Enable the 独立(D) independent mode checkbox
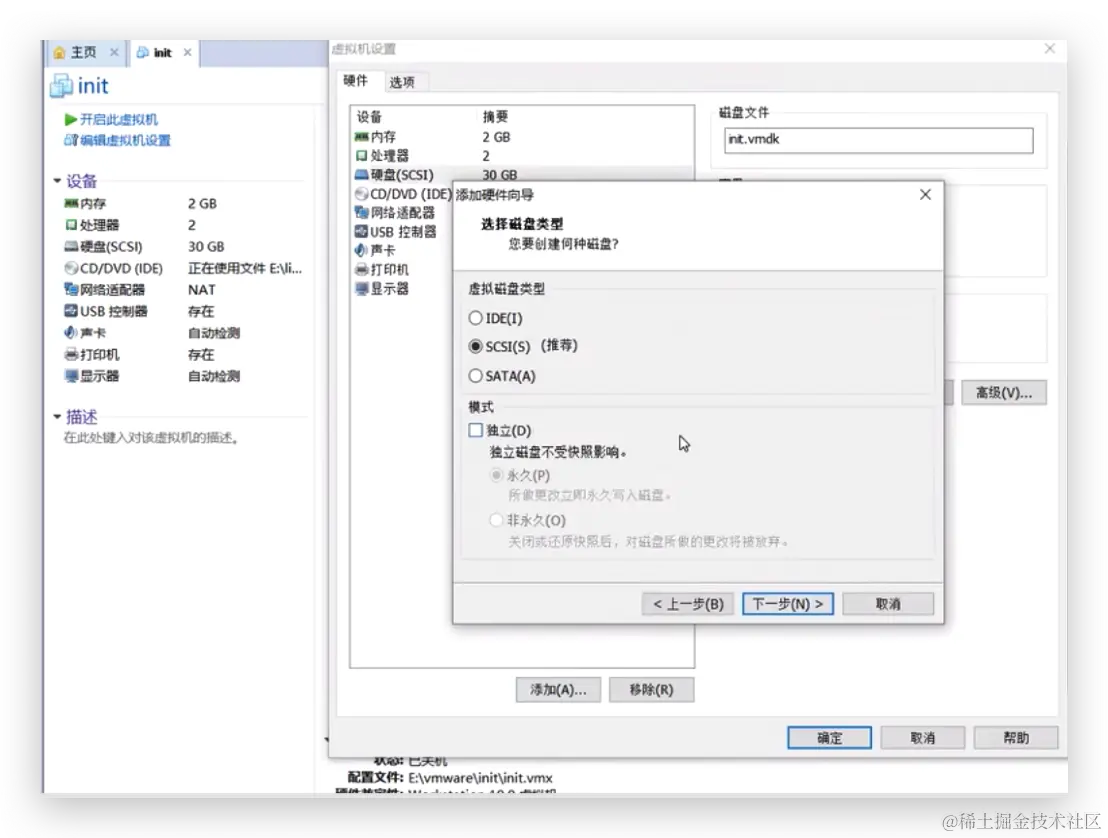Image resolution: width=1108 pixels, height=838 pixels. [x=476, y=430]
